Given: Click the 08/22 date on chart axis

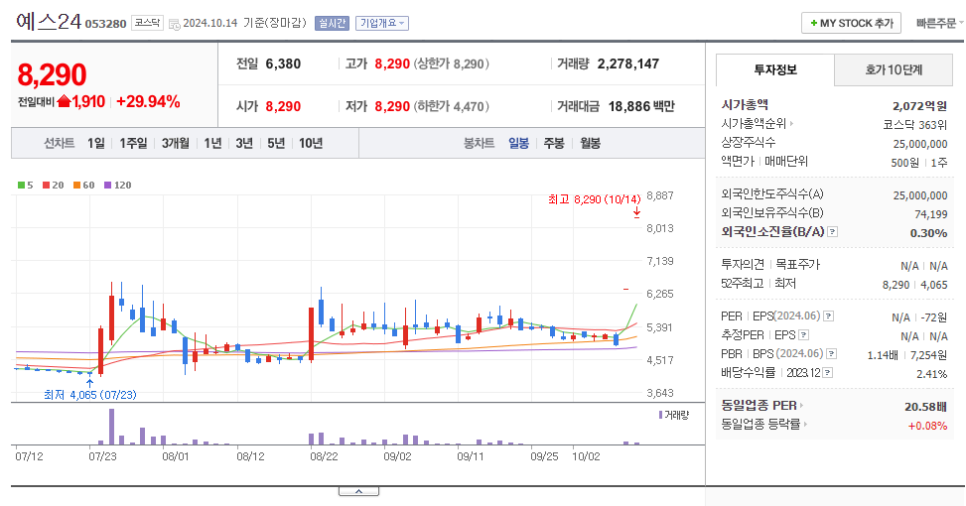Looking at the screenshot, I should [323, 457].
